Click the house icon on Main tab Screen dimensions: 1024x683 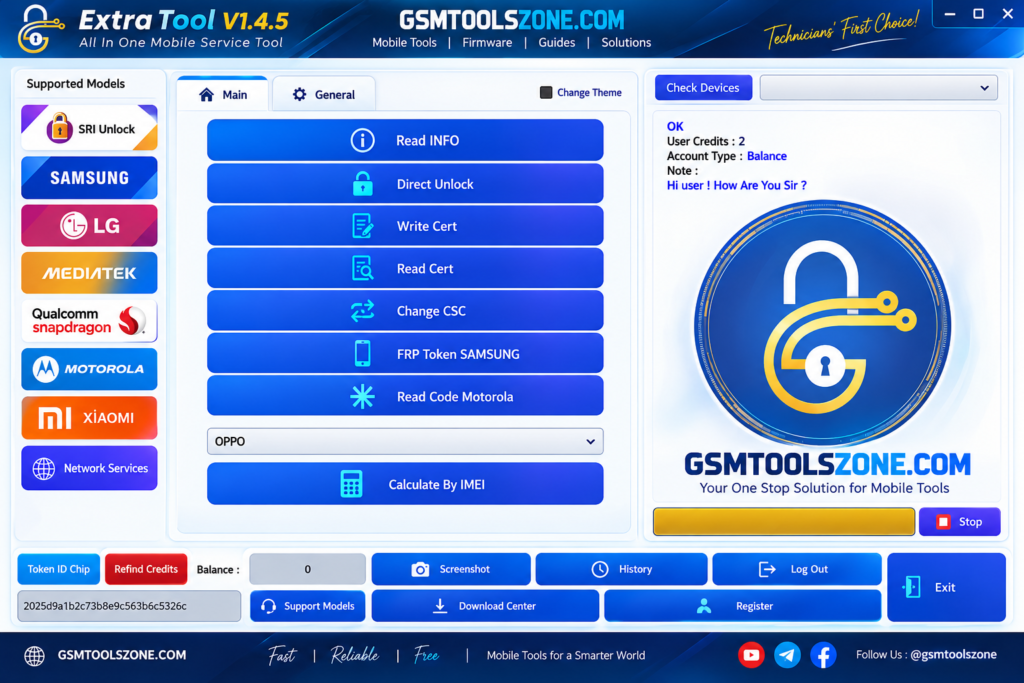pyautogui.click(x=206, y=95)
